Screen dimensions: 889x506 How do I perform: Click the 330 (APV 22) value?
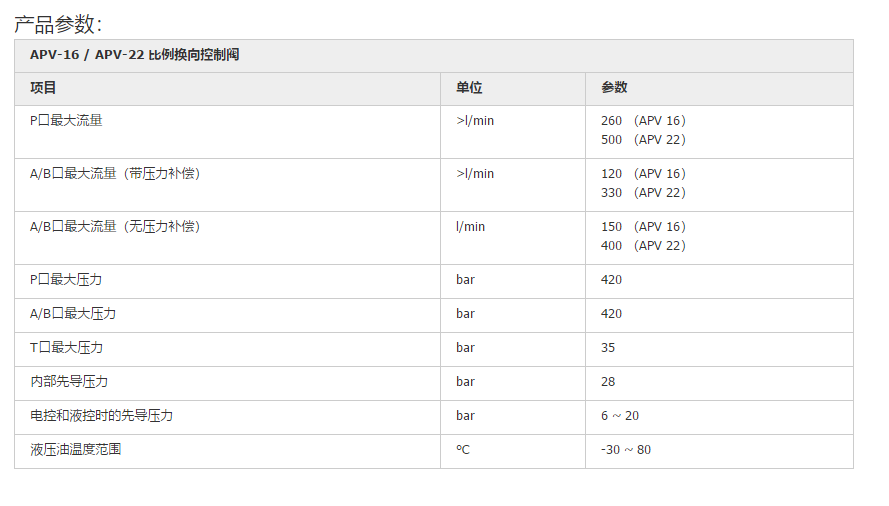pos(643,193)
